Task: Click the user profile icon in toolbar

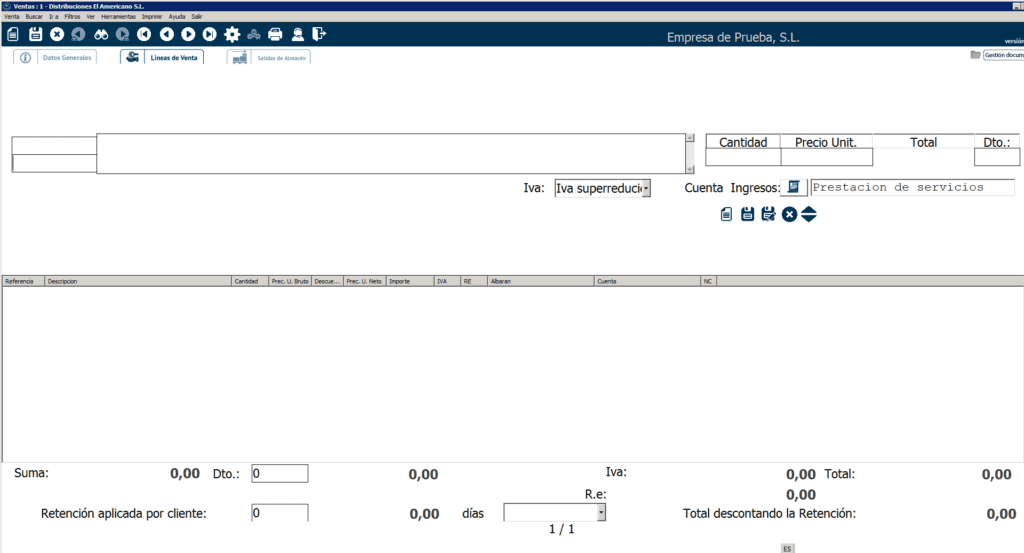Action: point(297,34)
